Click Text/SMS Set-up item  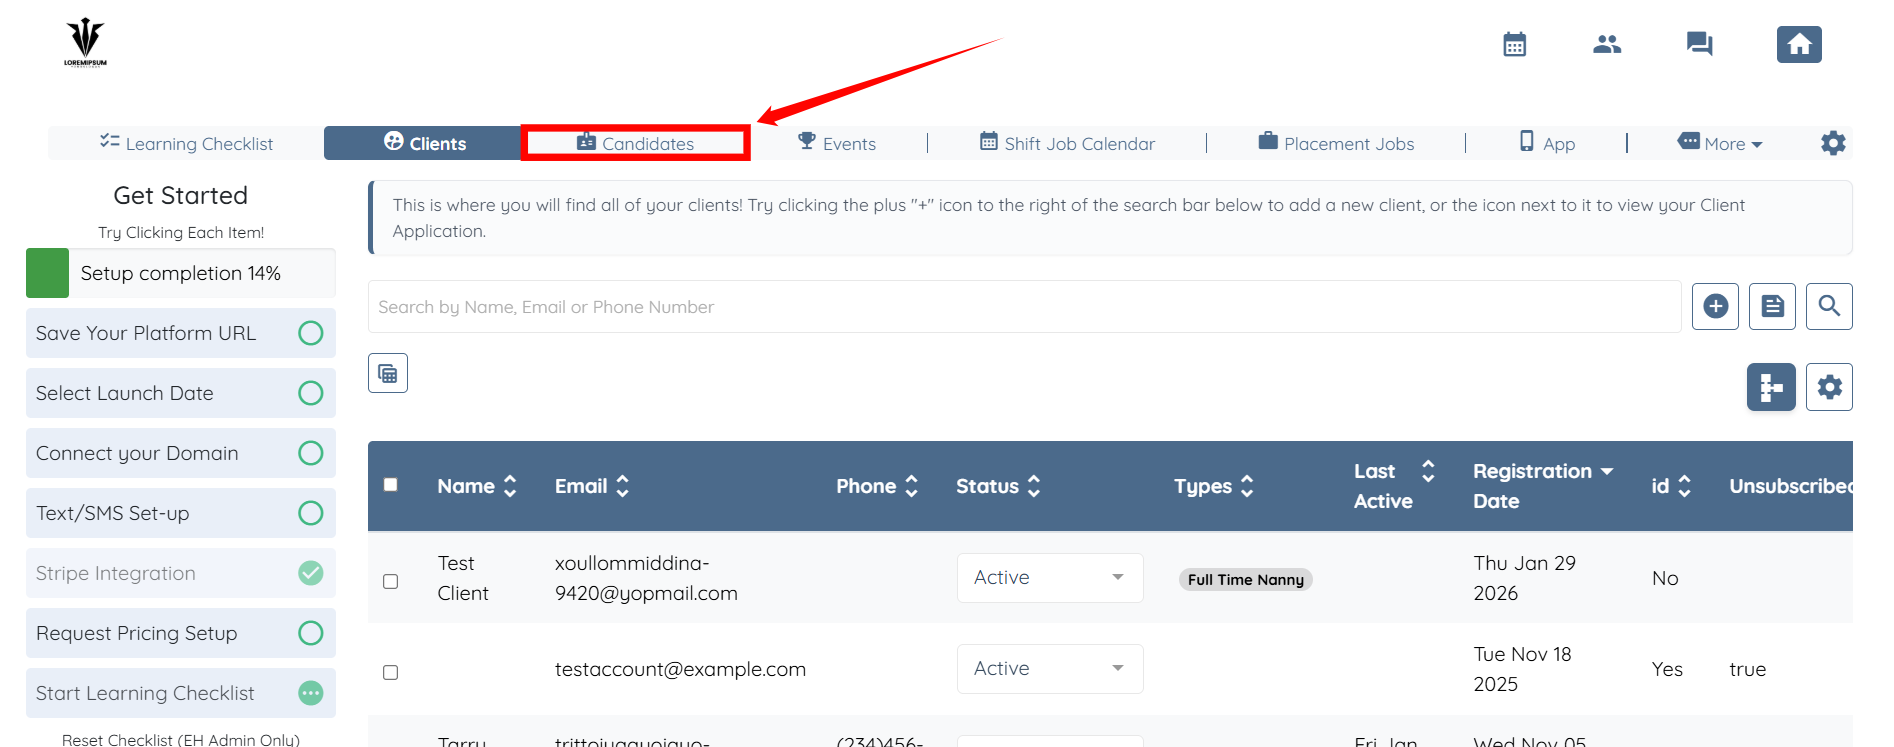(181, 513)
